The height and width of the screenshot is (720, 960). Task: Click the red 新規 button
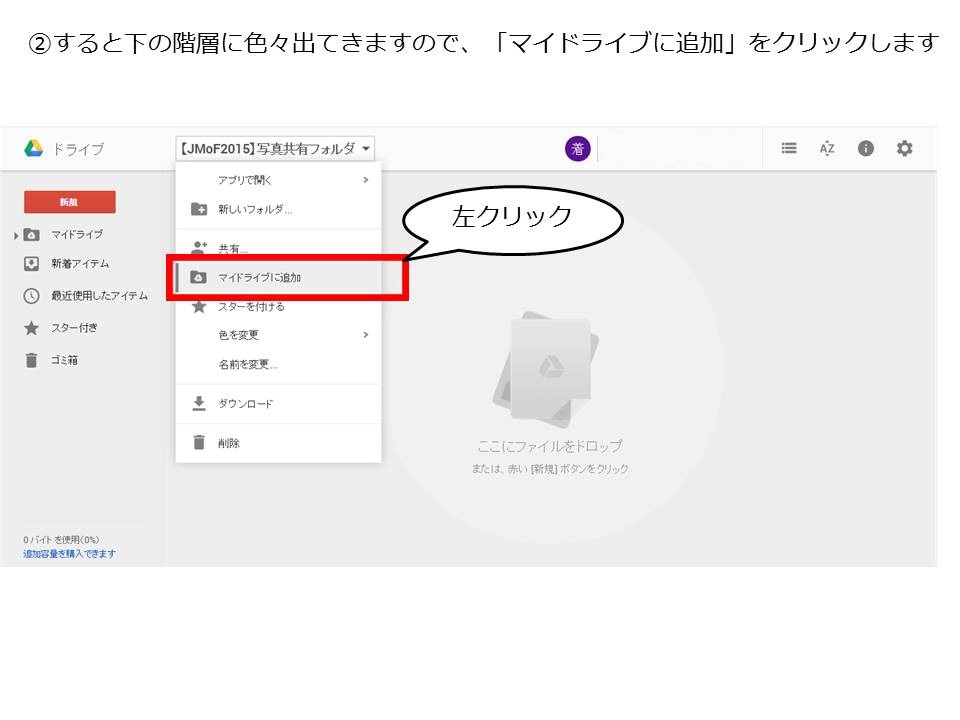coord(70,202)
